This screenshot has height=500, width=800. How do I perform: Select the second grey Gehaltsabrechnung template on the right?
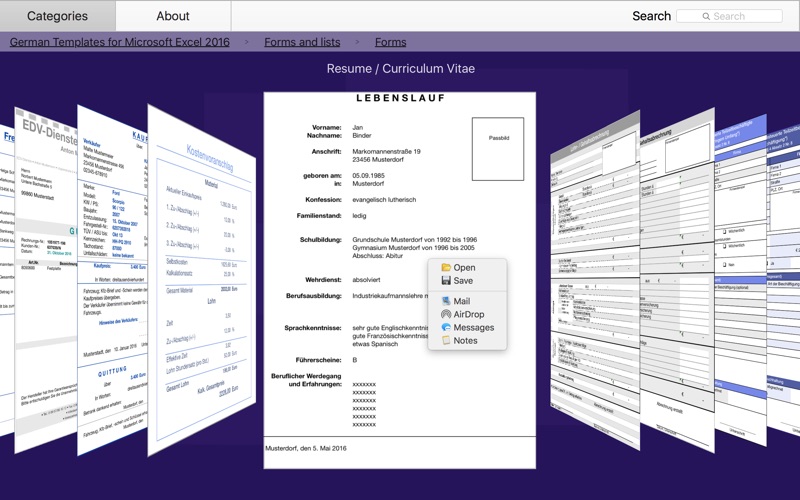[x=678, y=280]
